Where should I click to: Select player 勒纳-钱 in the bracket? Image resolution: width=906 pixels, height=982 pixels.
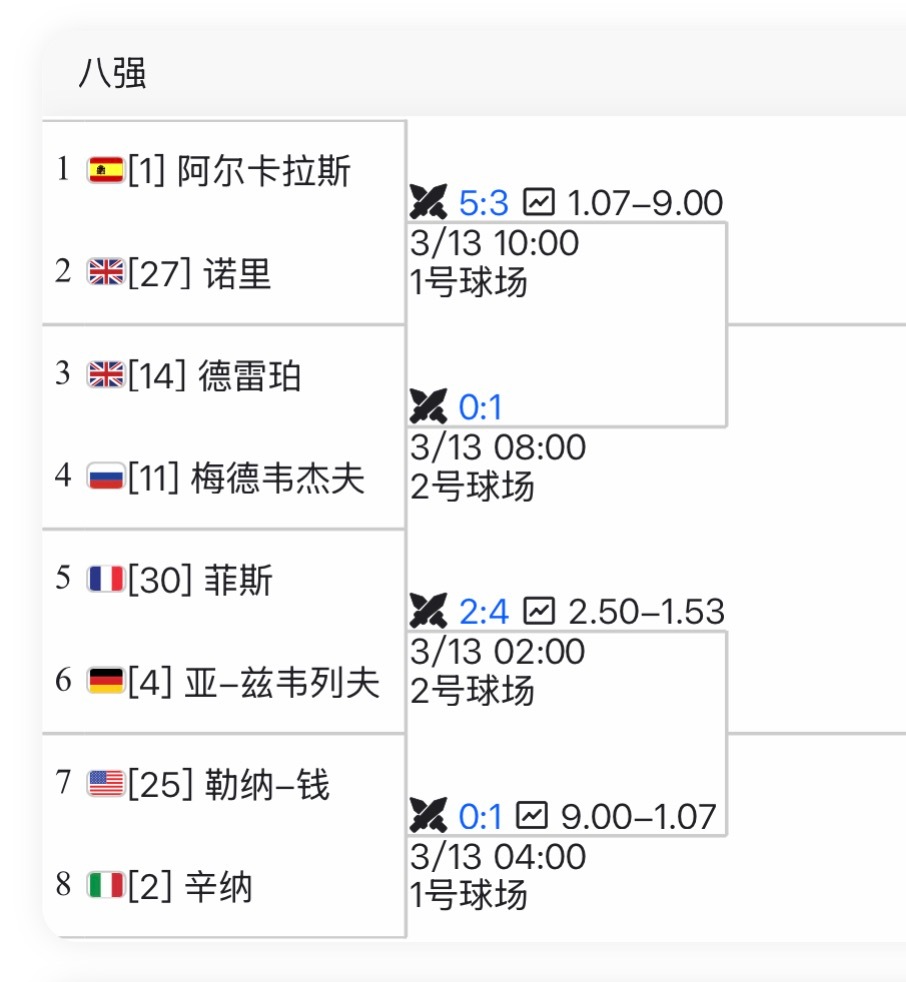tap(266, 784)
